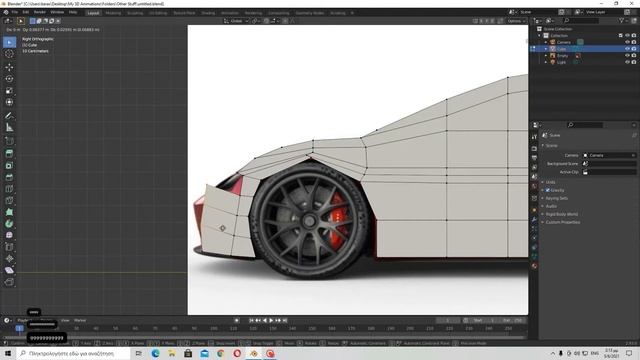The image size is (640, 360).
Task: Select the Rip Region tool
Action: point(9,282)
